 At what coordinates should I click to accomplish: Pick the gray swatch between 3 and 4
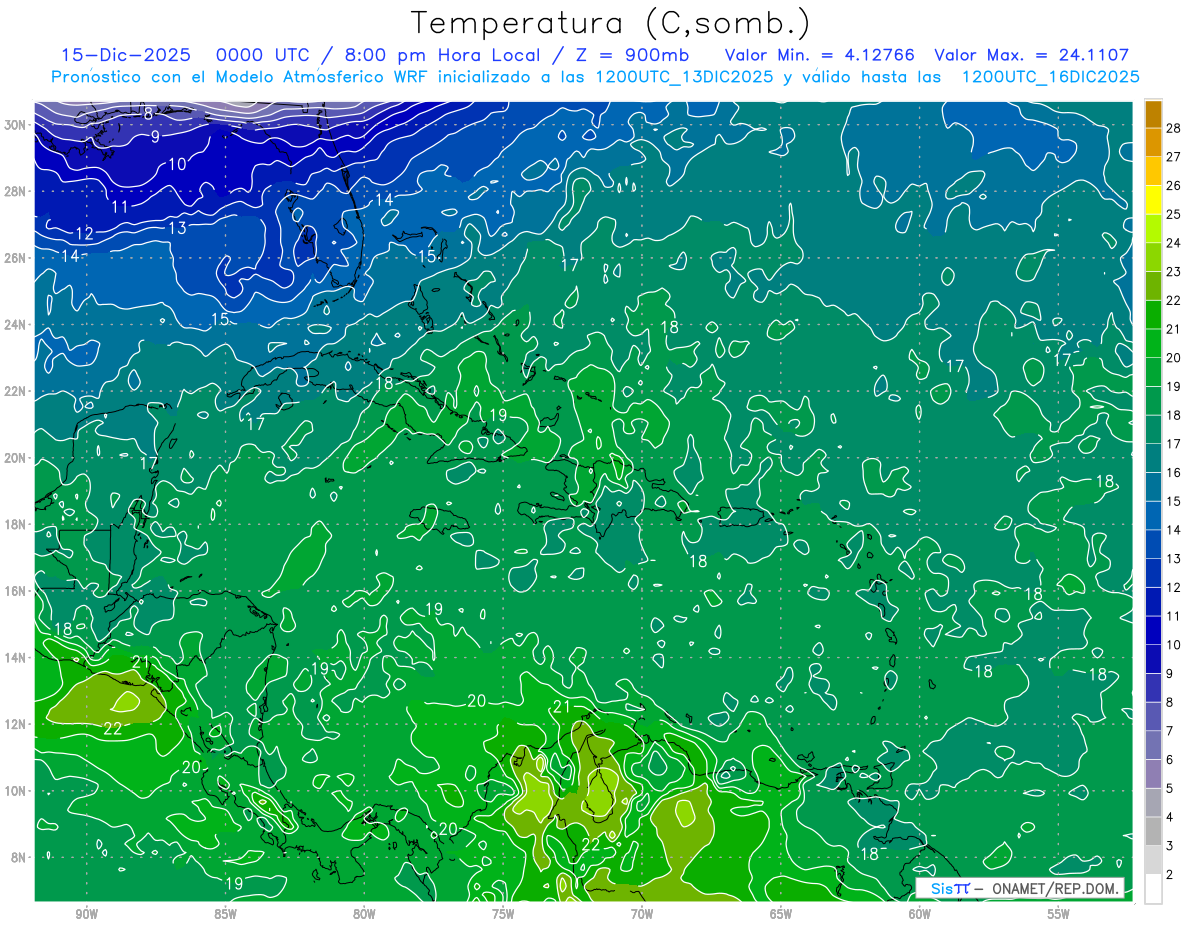[x=1153, y=831]
